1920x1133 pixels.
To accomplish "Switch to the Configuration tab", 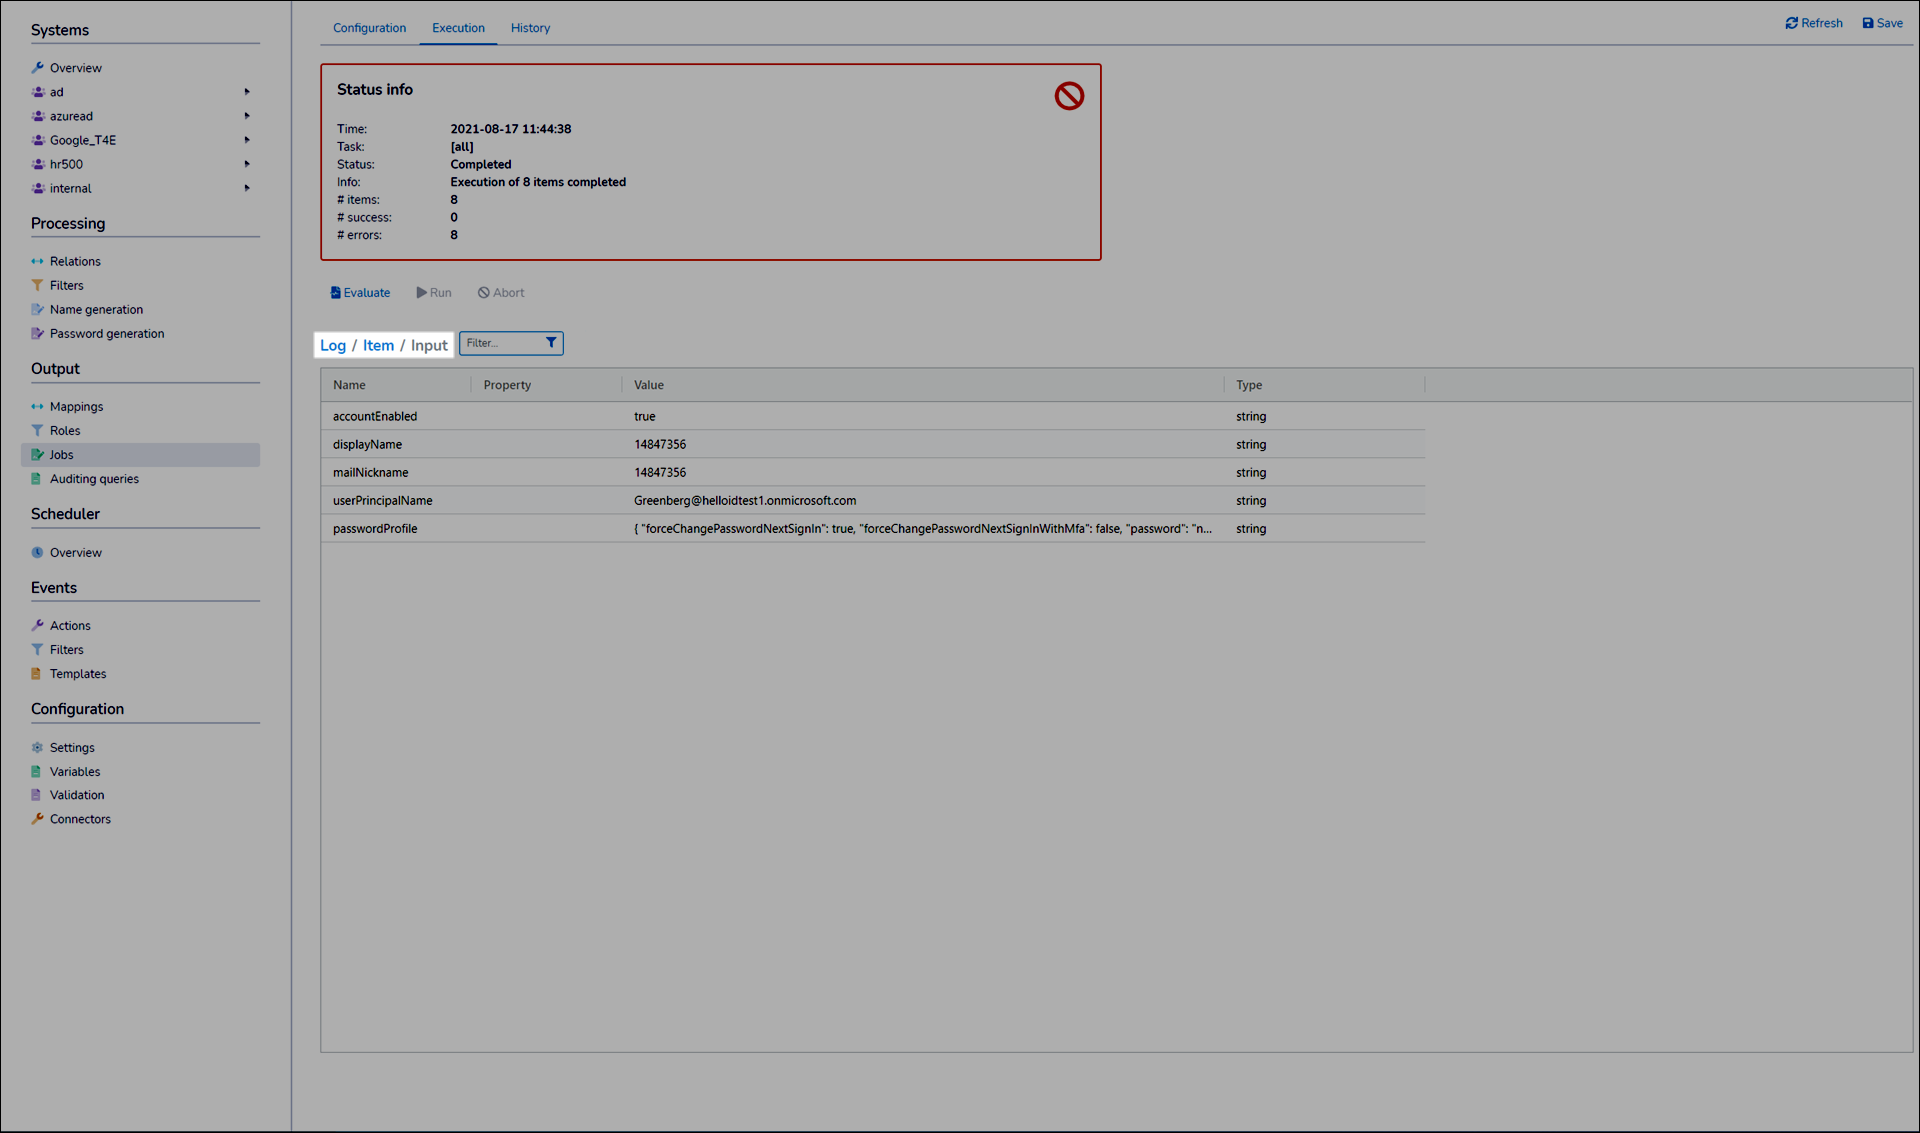I will pos(369,28).
